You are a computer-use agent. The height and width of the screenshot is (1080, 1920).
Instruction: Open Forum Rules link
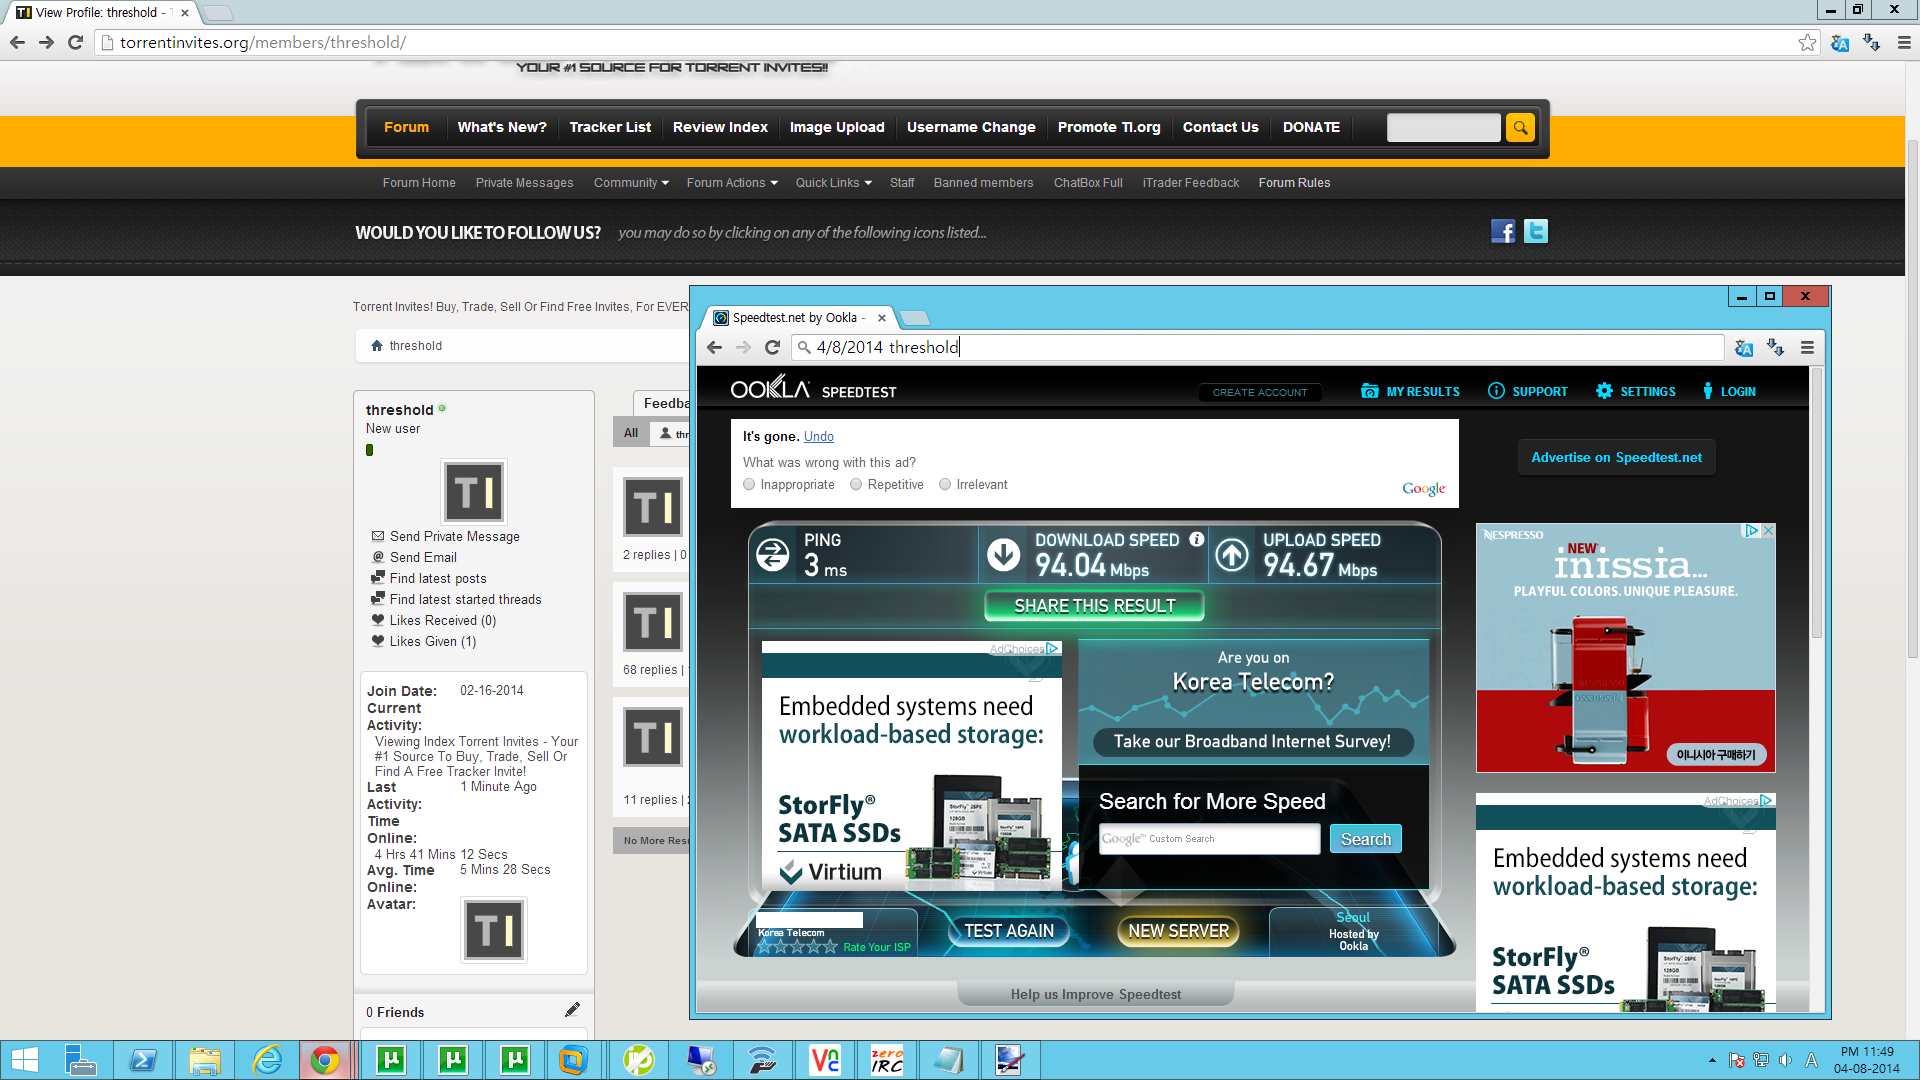pyautogui.click(x=1294, y=183)
